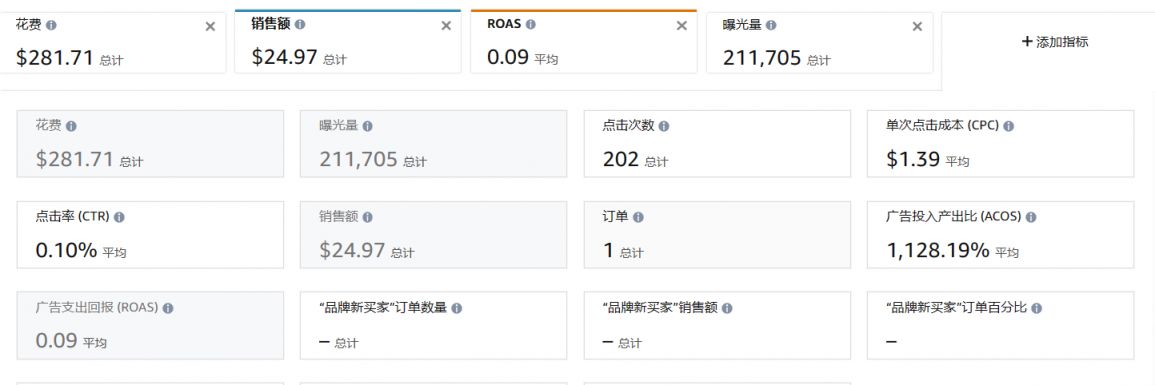
Task: Open info icon in grid 曝光量 tile
Action: pyautogui.click(x=368, y=126)
